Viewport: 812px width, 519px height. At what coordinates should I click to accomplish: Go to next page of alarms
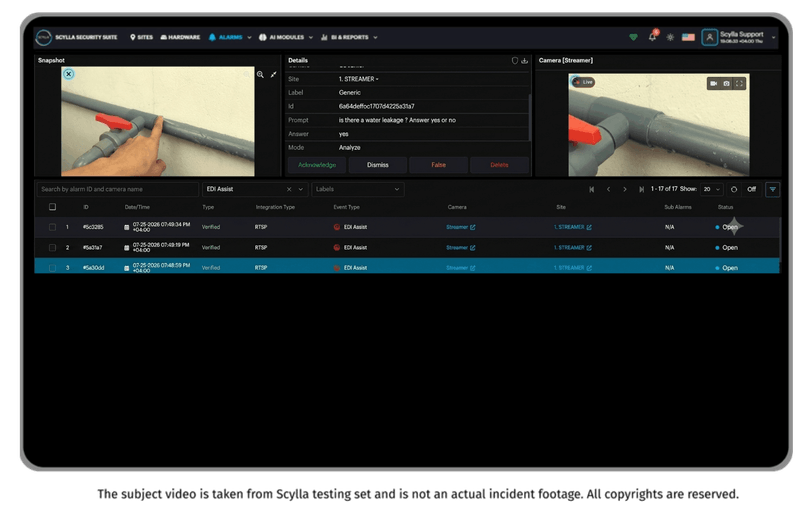click(x=625, y=190)
